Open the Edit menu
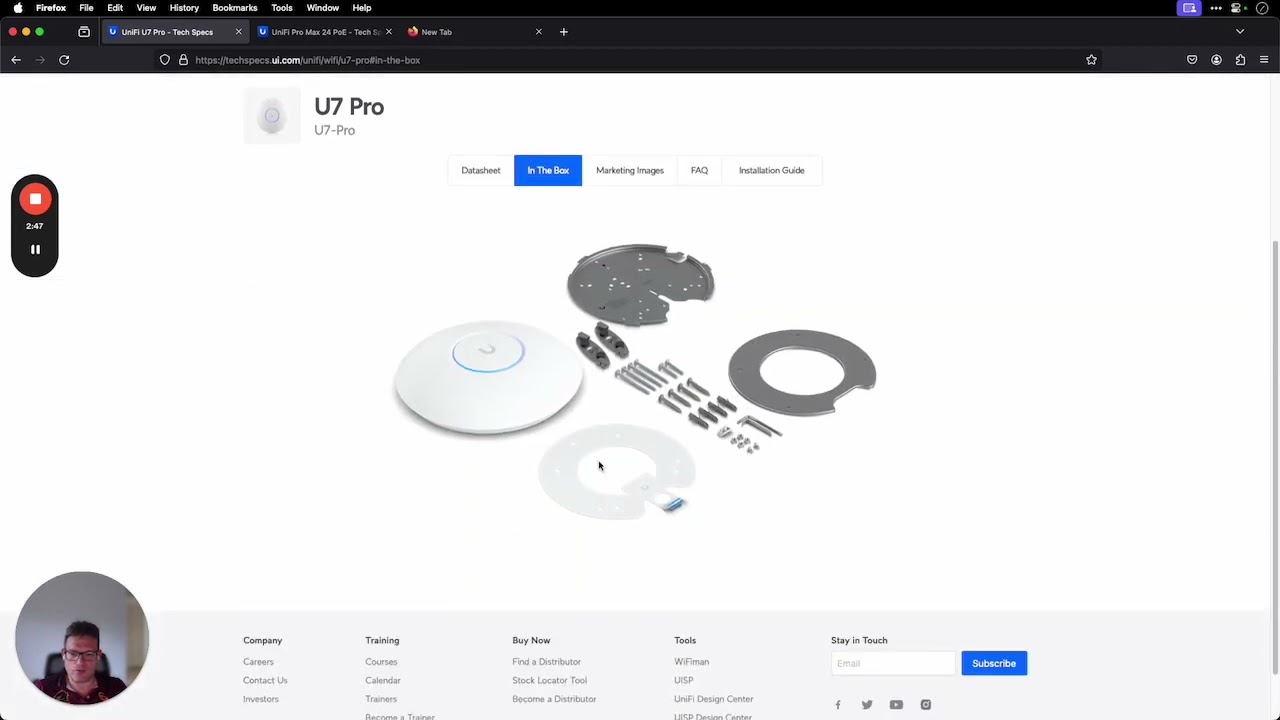This screenshot has height=720, width=1280. (x=115, y=8)
